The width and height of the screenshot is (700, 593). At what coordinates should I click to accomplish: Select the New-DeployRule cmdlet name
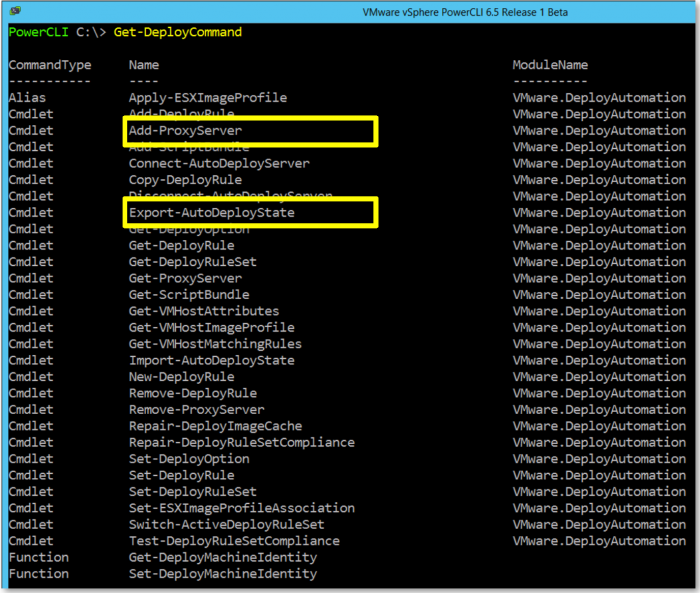[182, 377]
